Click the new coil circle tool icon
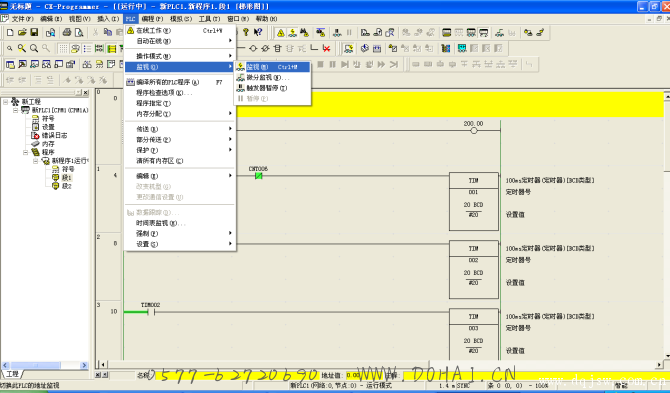The width and height of the screenshot is (670, 393). pyautogui.click(x=253, y=49)
